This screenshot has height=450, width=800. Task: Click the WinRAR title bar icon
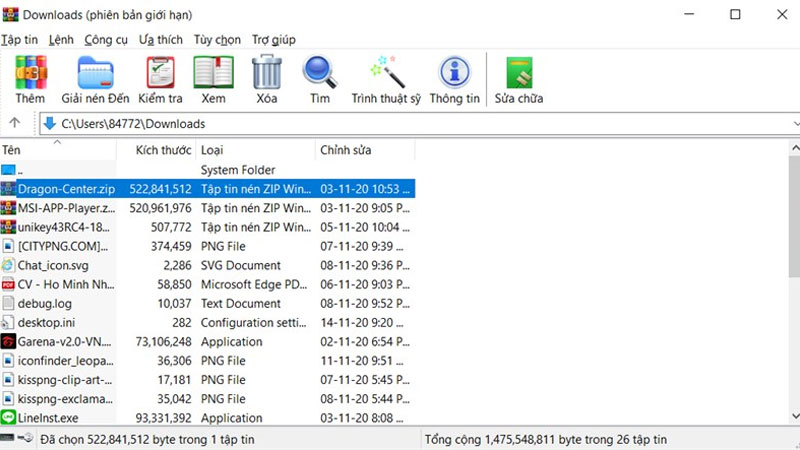[10, 14]
